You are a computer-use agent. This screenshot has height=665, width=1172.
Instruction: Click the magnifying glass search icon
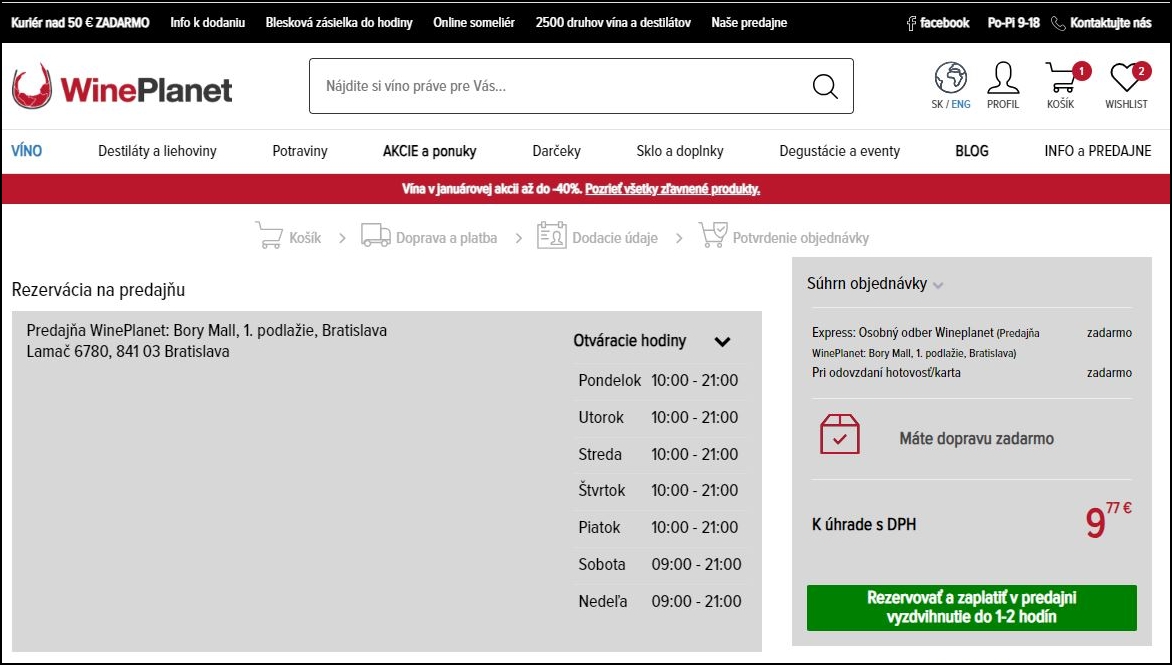[x=824, y=86]
